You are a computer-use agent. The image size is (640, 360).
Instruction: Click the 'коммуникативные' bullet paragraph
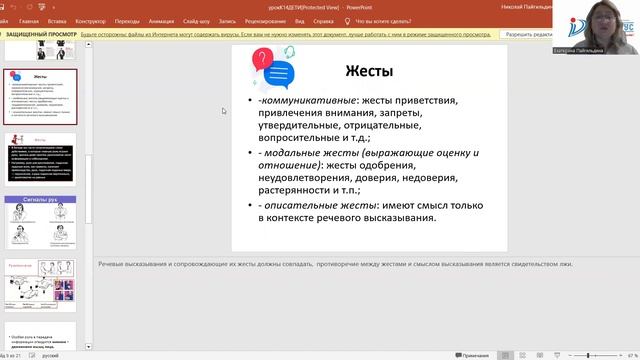[x=358, y=119]
